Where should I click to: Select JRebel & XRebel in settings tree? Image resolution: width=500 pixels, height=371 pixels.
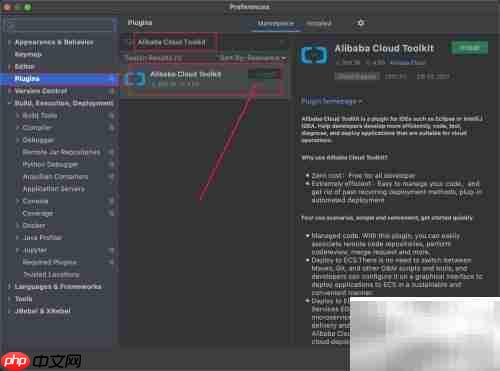[x=42, y=311]
